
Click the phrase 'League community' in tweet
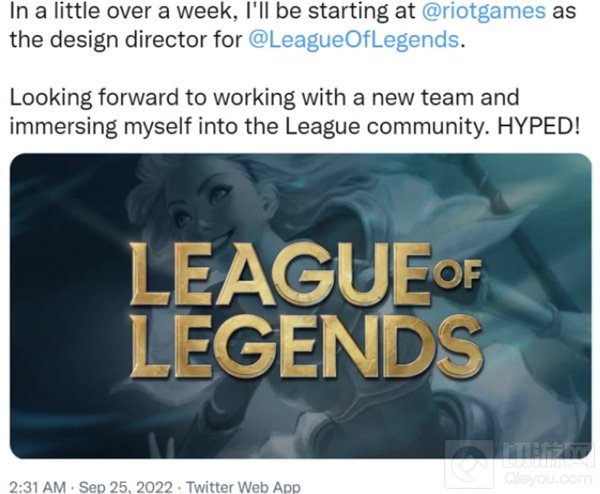pos(386,127)
